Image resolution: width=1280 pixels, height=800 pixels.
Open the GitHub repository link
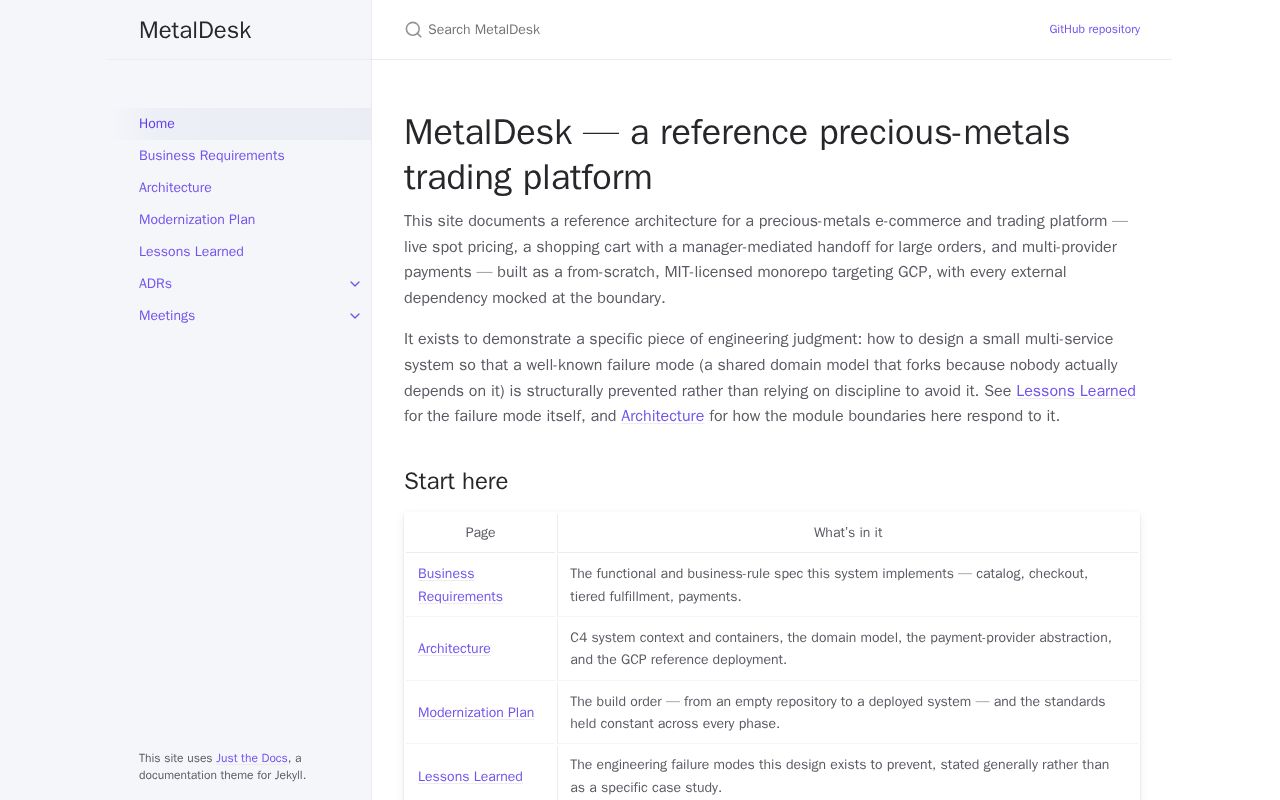click(x=1094, y=29)
